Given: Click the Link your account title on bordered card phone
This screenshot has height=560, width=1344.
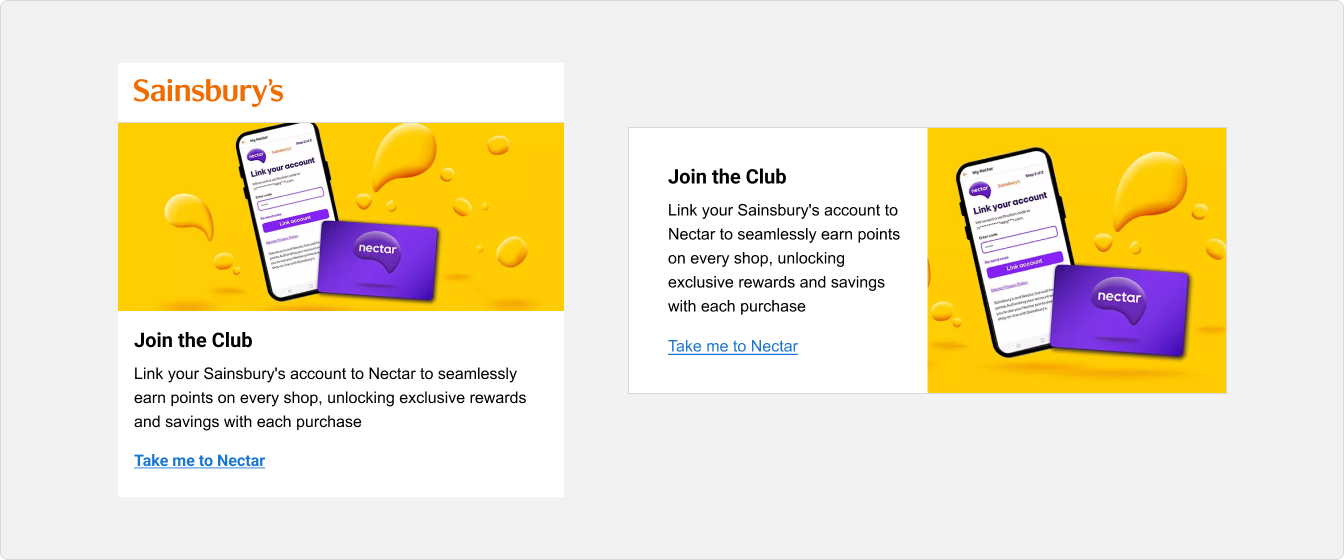Looking at the screenshot, I should coord(1010,203).
